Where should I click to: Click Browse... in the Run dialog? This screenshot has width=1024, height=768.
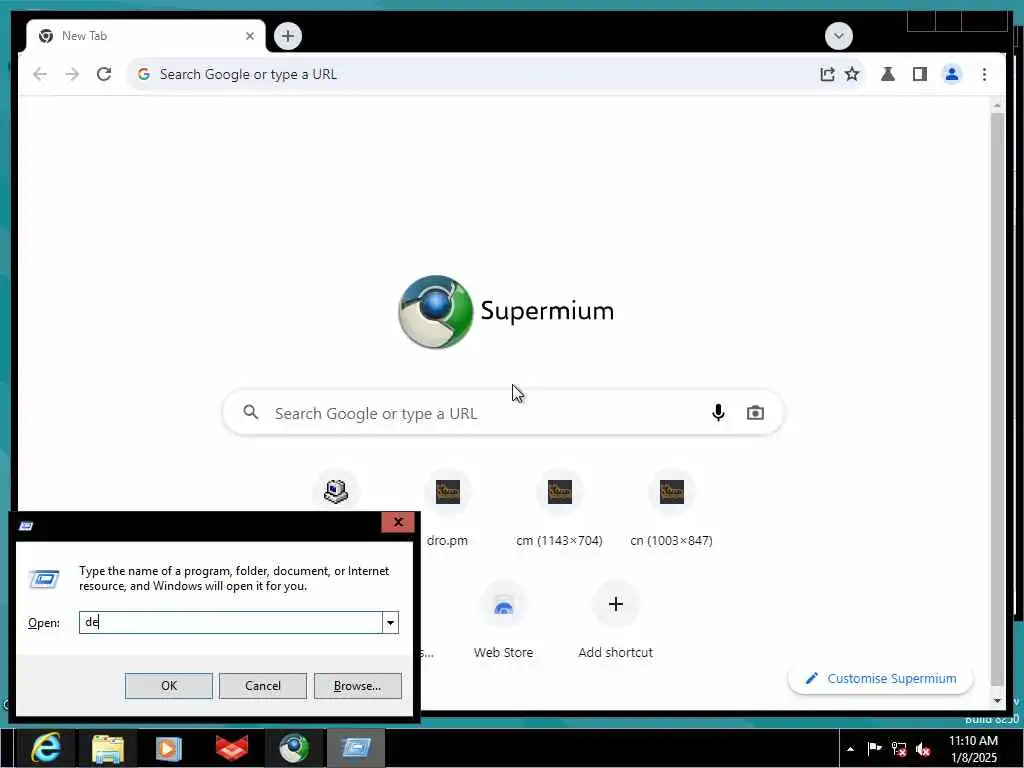tap(357, 686)
